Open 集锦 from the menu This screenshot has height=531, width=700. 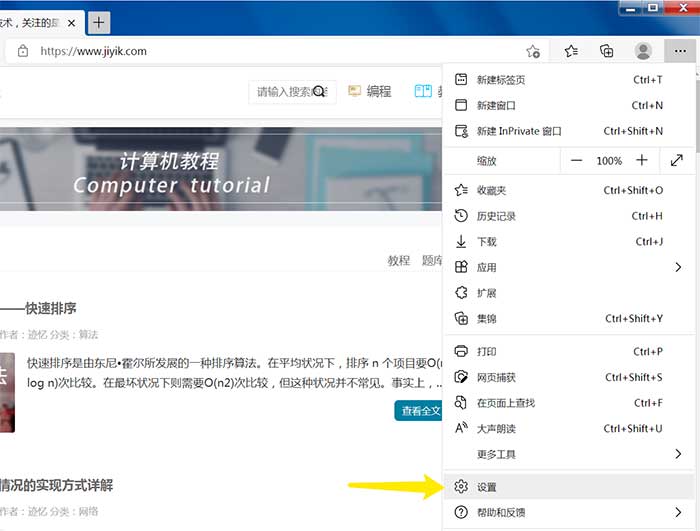[x=569, y=318]
